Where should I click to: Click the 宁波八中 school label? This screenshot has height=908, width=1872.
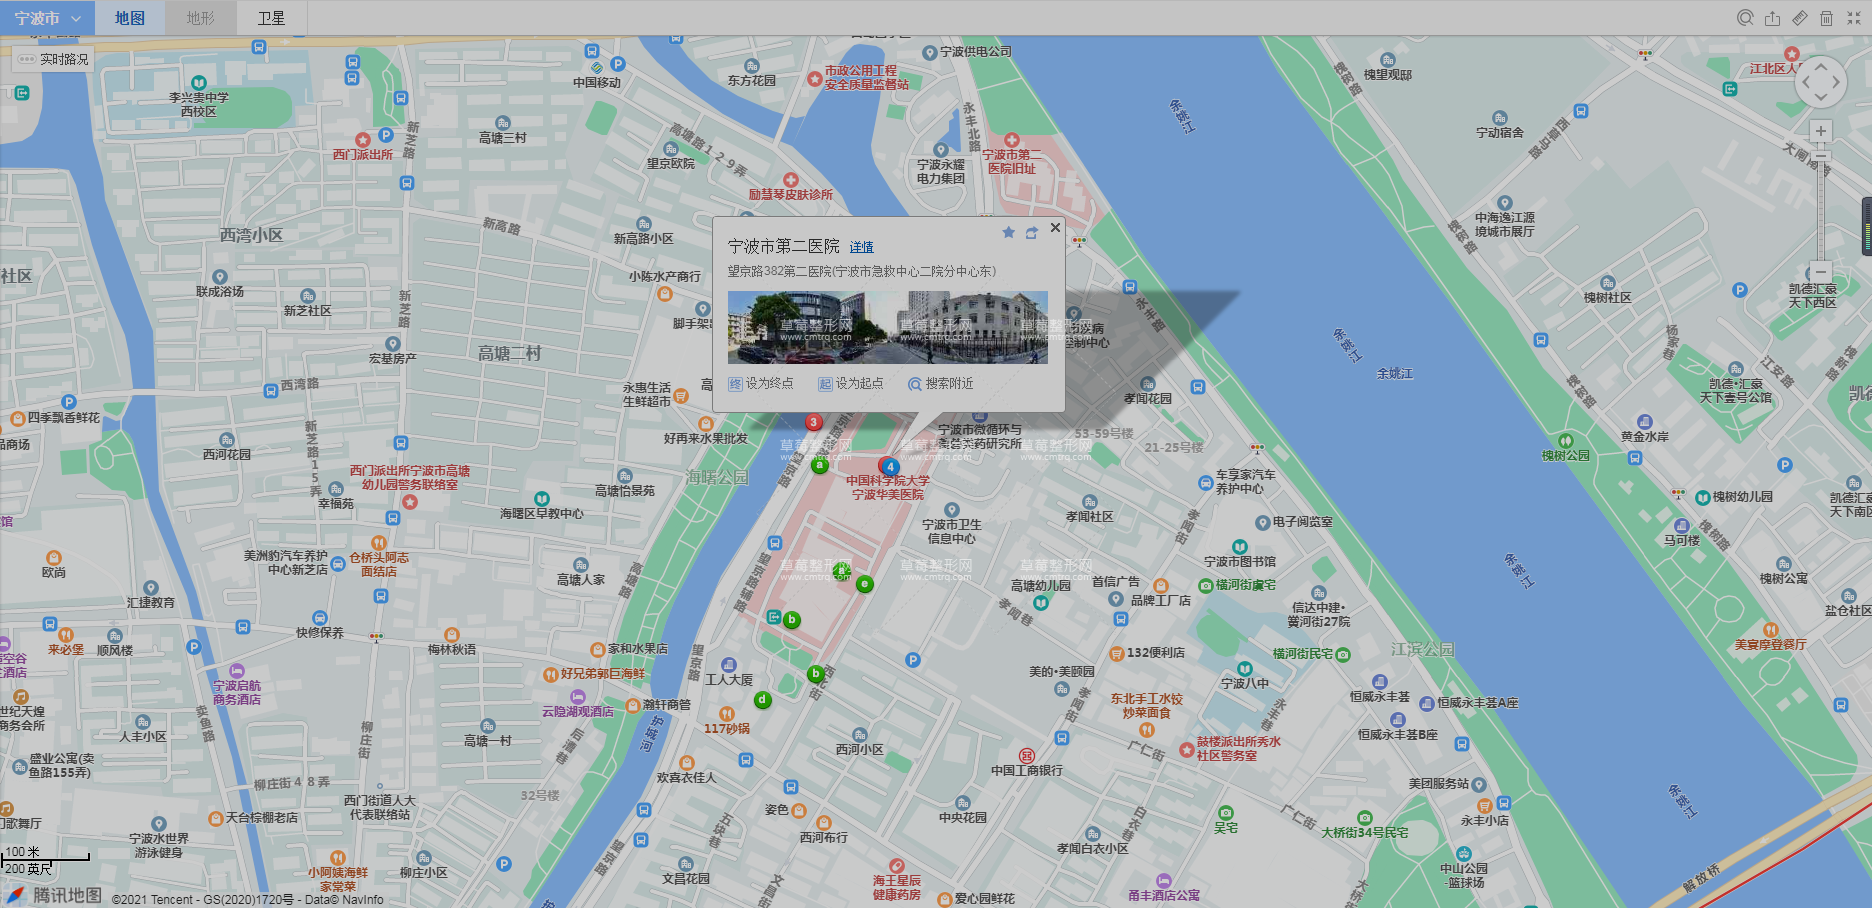[x=1245, y=684]
